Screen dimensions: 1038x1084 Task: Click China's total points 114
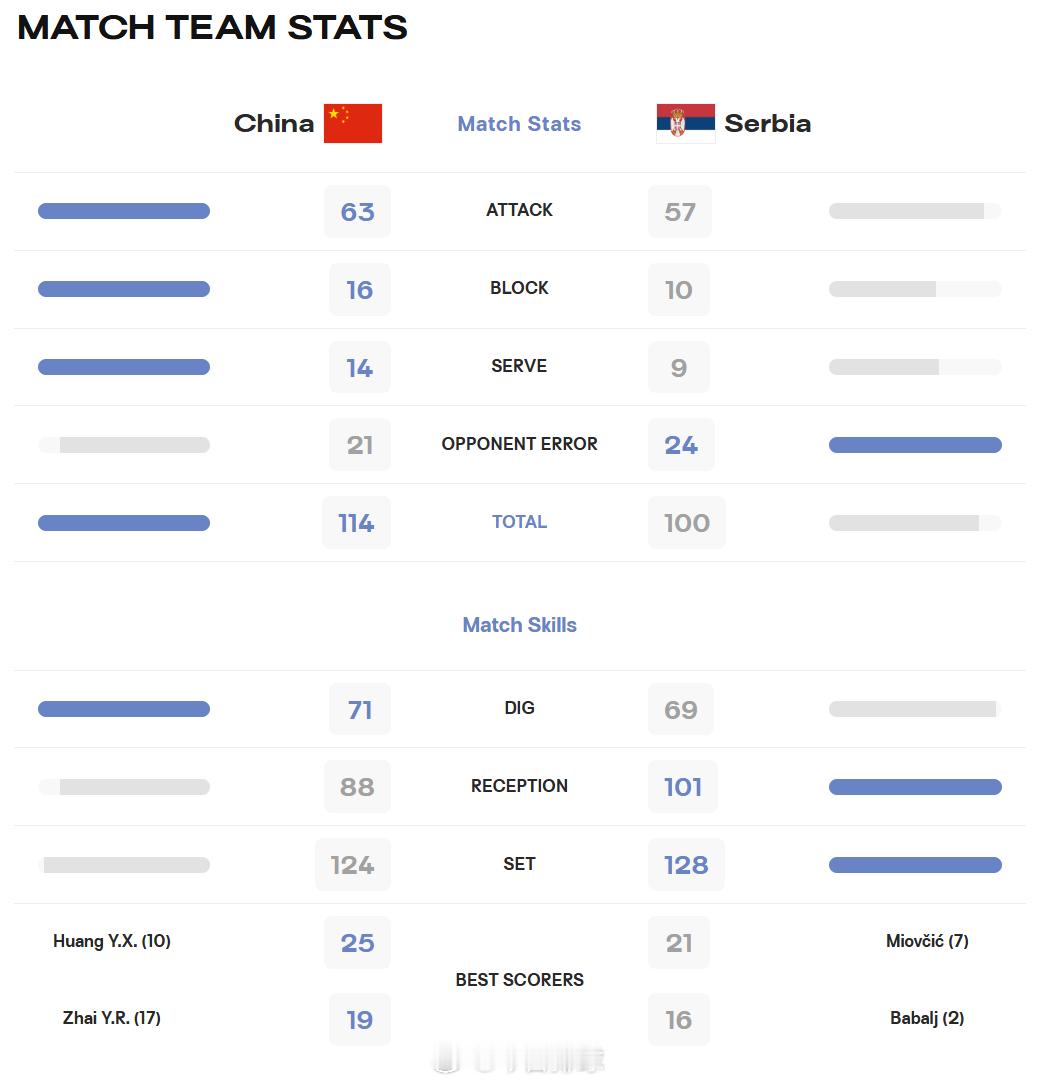pyautogui.click(x=356, y=523)
